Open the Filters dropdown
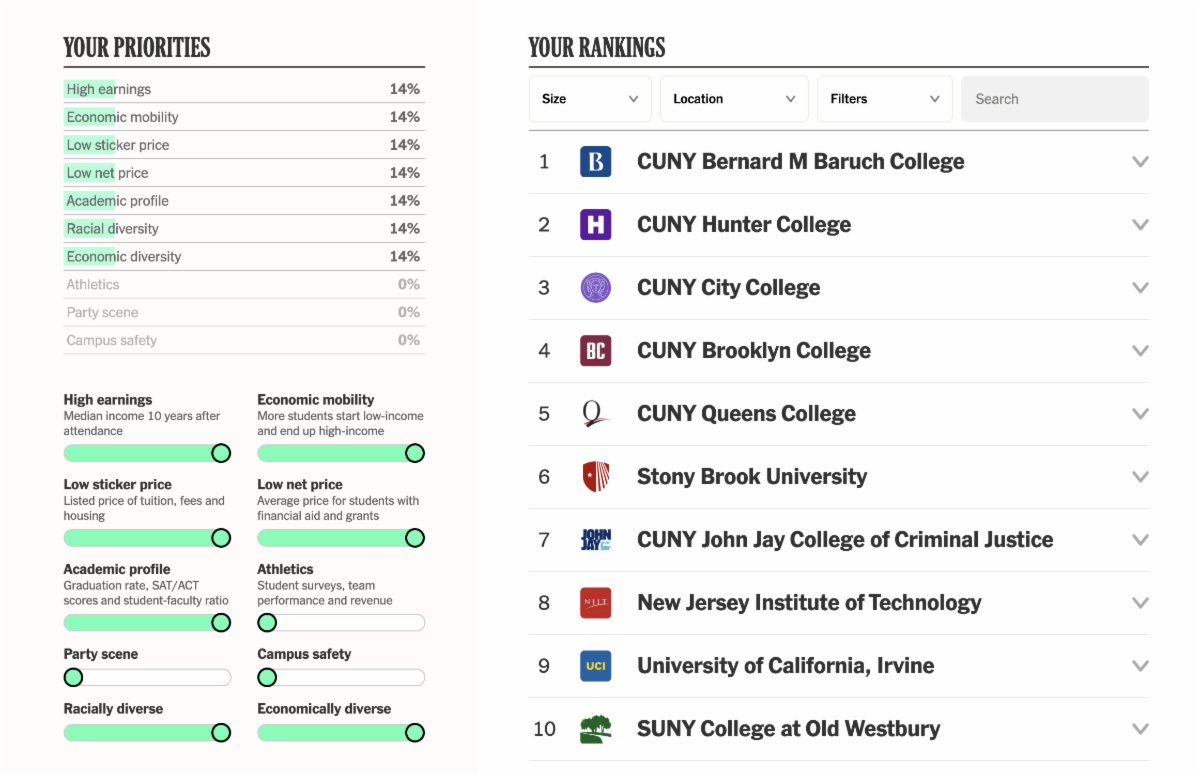This screenshot has height=774, width=1200. point(885,99)
